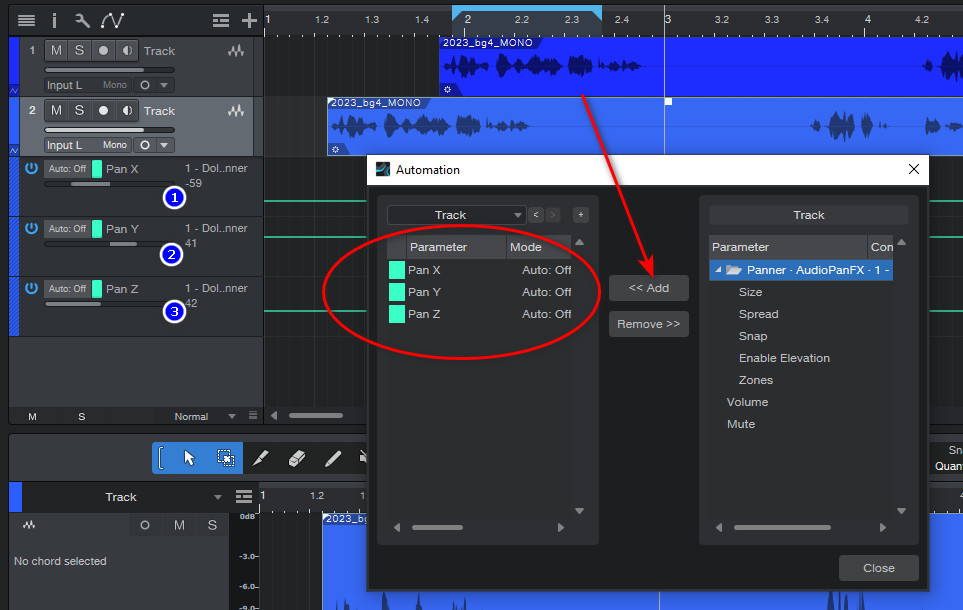Select Volume parameter in list
This screenshot has height=610, width=963.
[747, 402]
